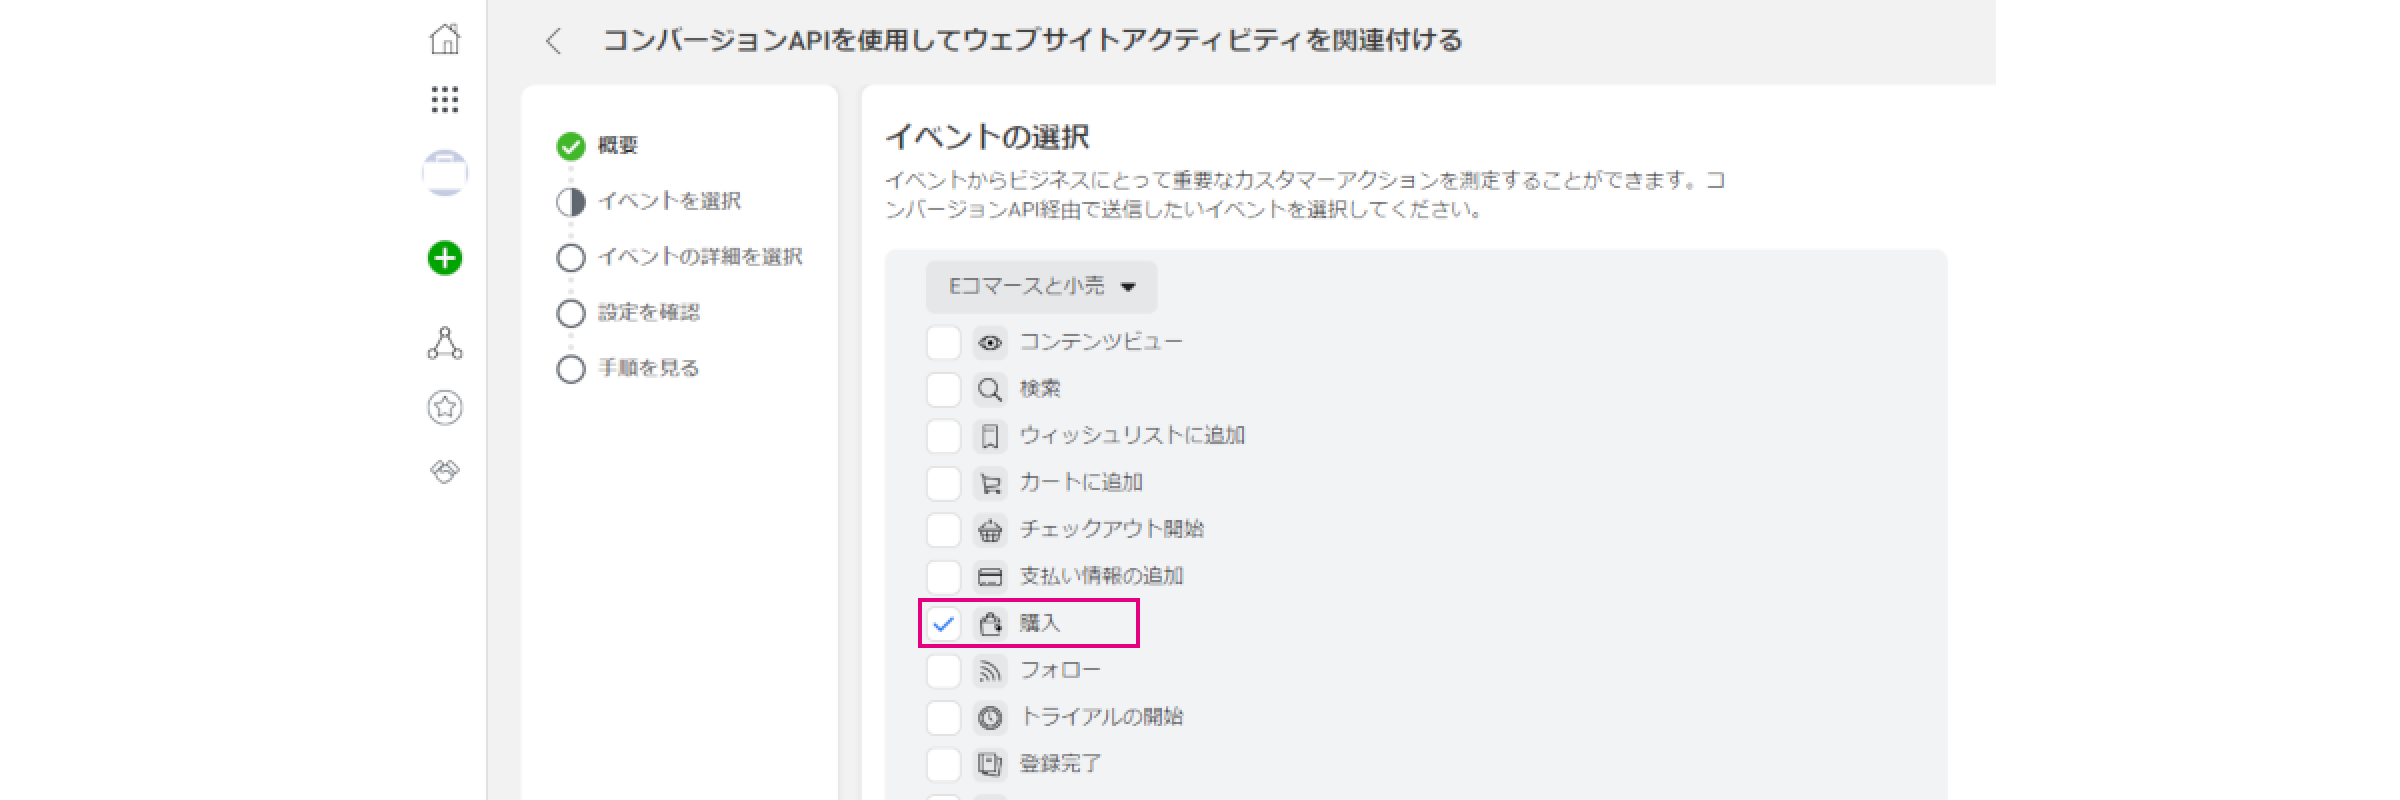Click the account avatar in sidebar
This screenshot has height=800, width=2400.
445,173
